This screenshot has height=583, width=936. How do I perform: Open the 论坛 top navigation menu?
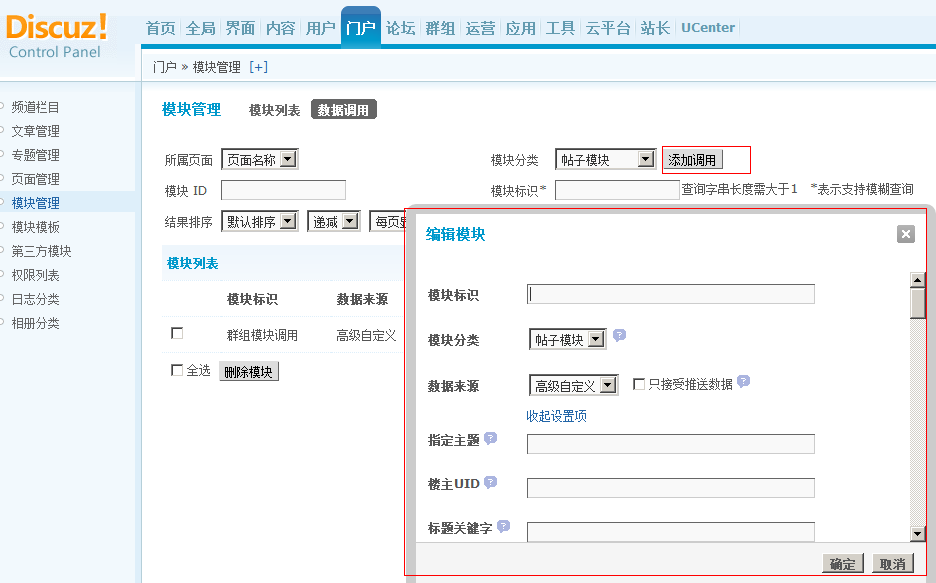click(400, 28)
